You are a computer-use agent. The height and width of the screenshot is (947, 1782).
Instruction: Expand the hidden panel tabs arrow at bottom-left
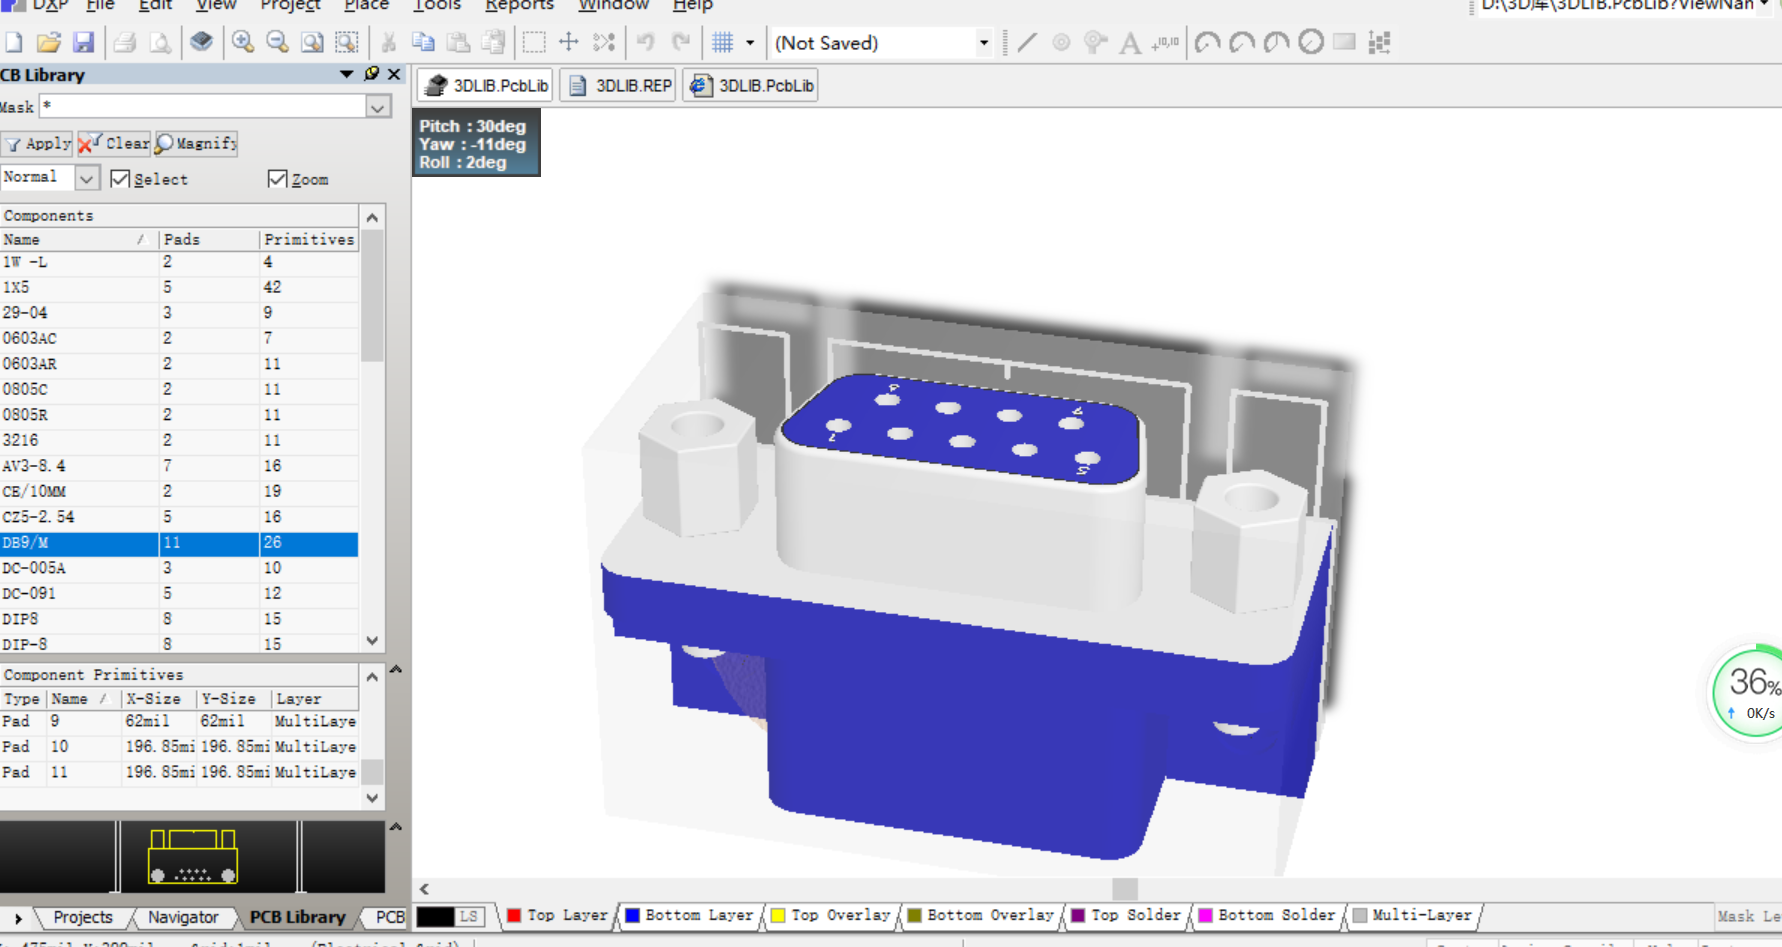(x=17, y=917)
